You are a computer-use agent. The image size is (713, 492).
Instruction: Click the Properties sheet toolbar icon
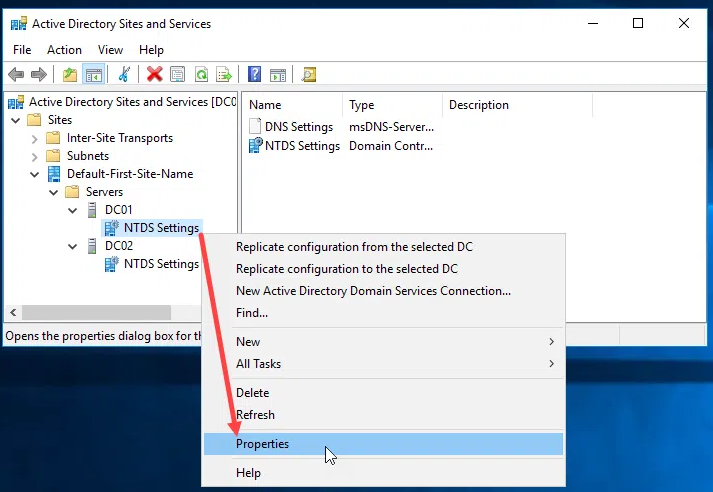click(177, 74)
